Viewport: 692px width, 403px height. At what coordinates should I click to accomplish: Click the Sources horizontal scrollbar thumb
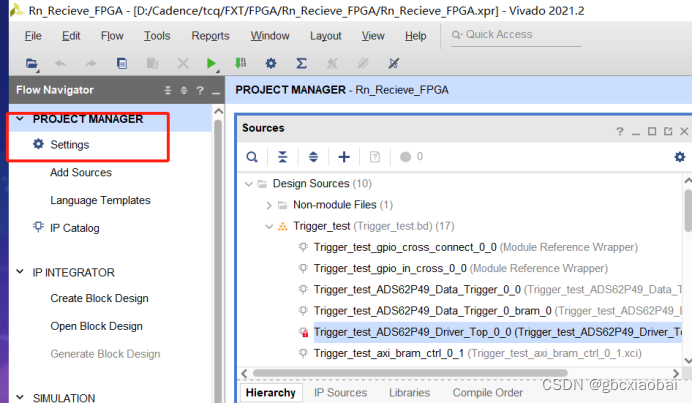point(410,373)
